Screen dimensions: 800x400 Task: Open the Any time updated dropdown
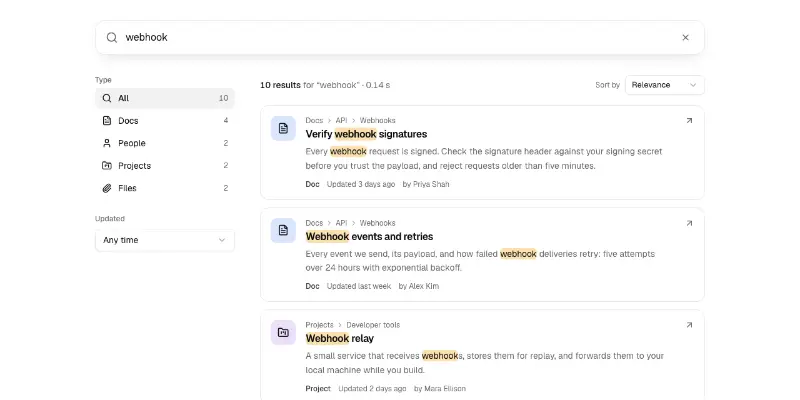tap(165, 240)
